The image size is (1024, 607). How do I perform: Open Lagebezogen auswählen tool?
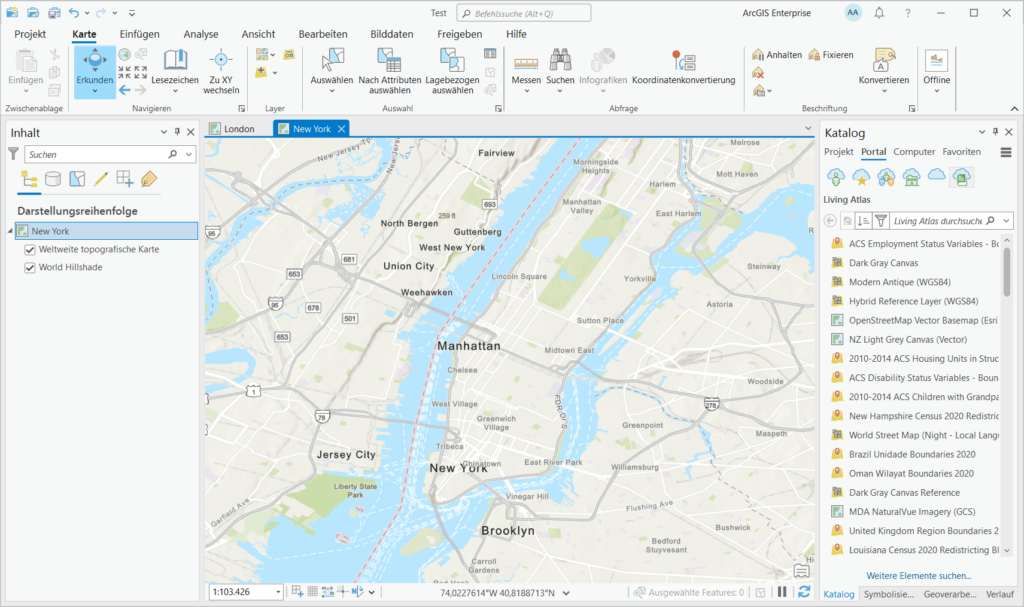[x=452, y=71]
